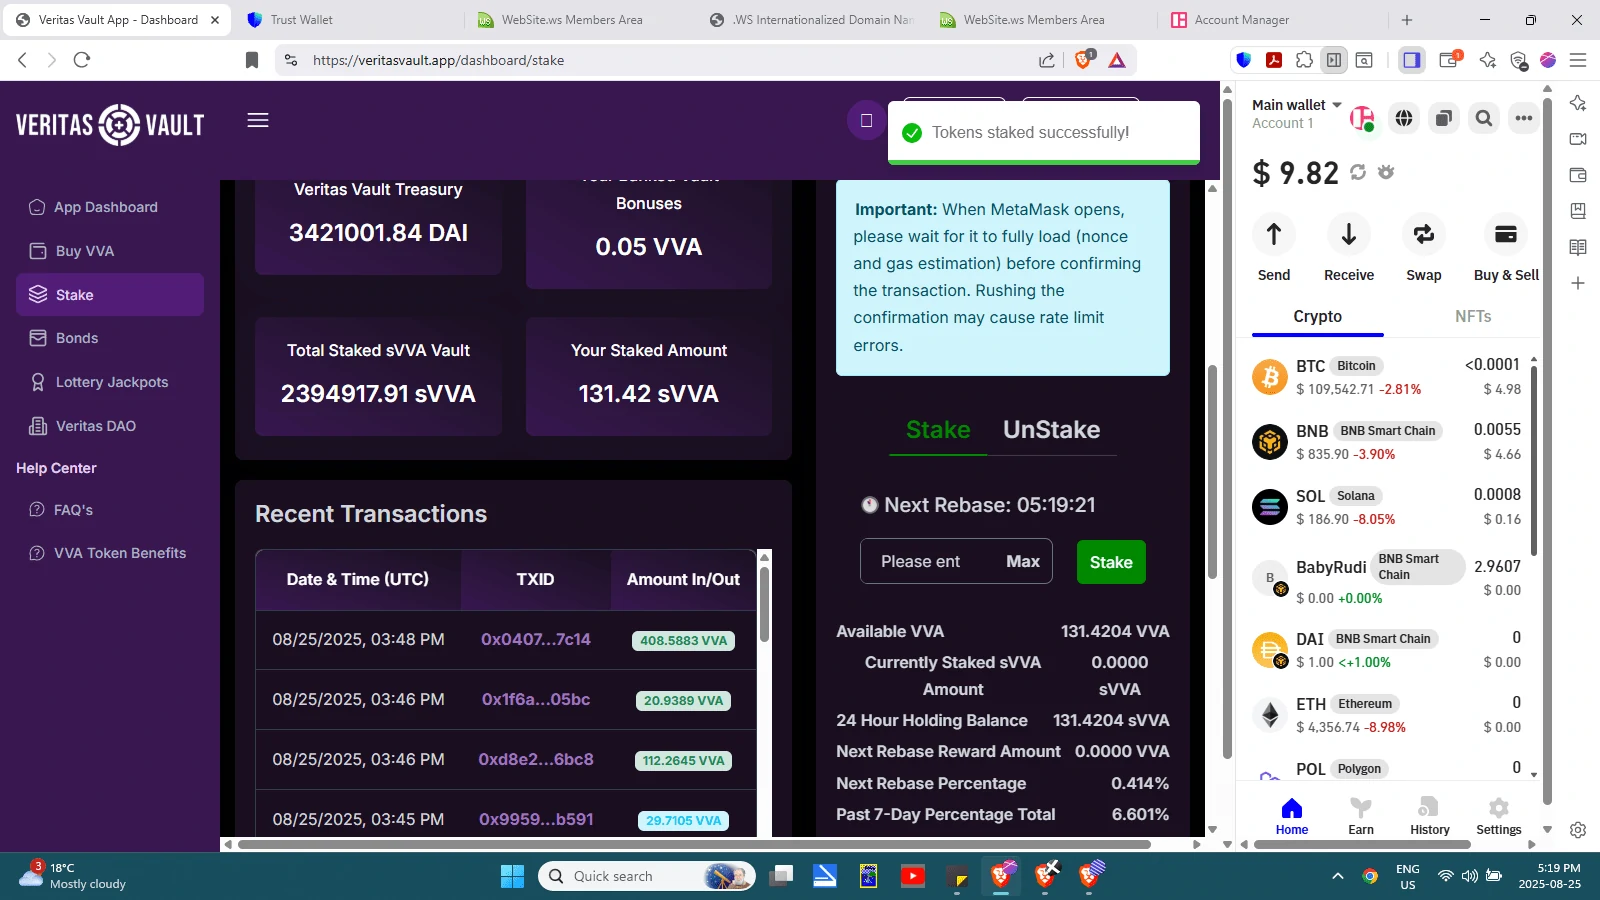Toggle the hamburger sidebar menu
Screen dimensions: 1600x900
[258, 121]
